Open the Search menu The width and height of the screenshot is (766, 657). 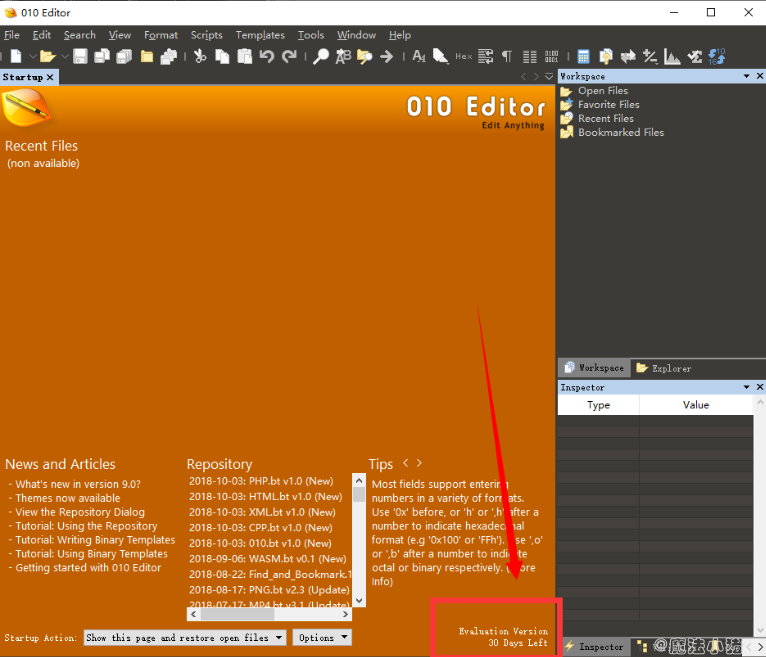click(x=80, y=35)
